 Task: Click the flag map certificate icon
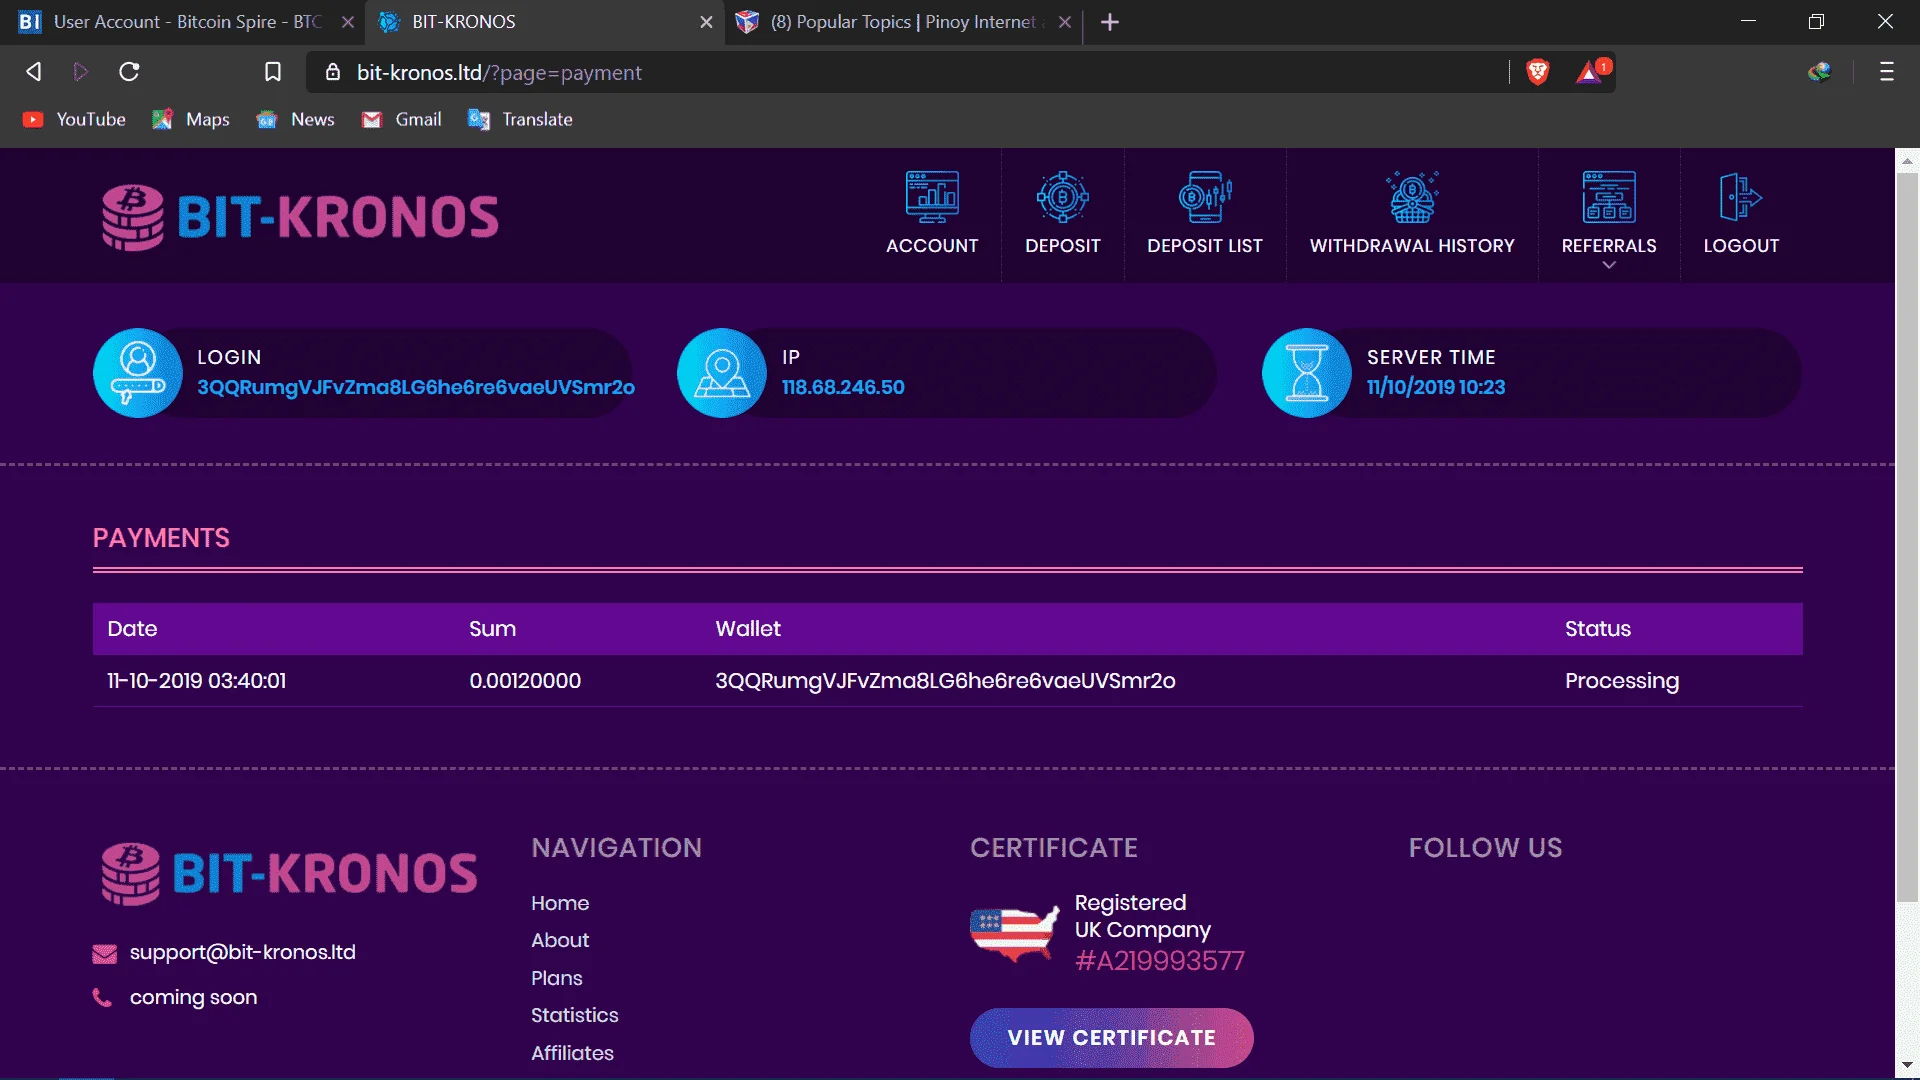click(x=1014, y=933)
